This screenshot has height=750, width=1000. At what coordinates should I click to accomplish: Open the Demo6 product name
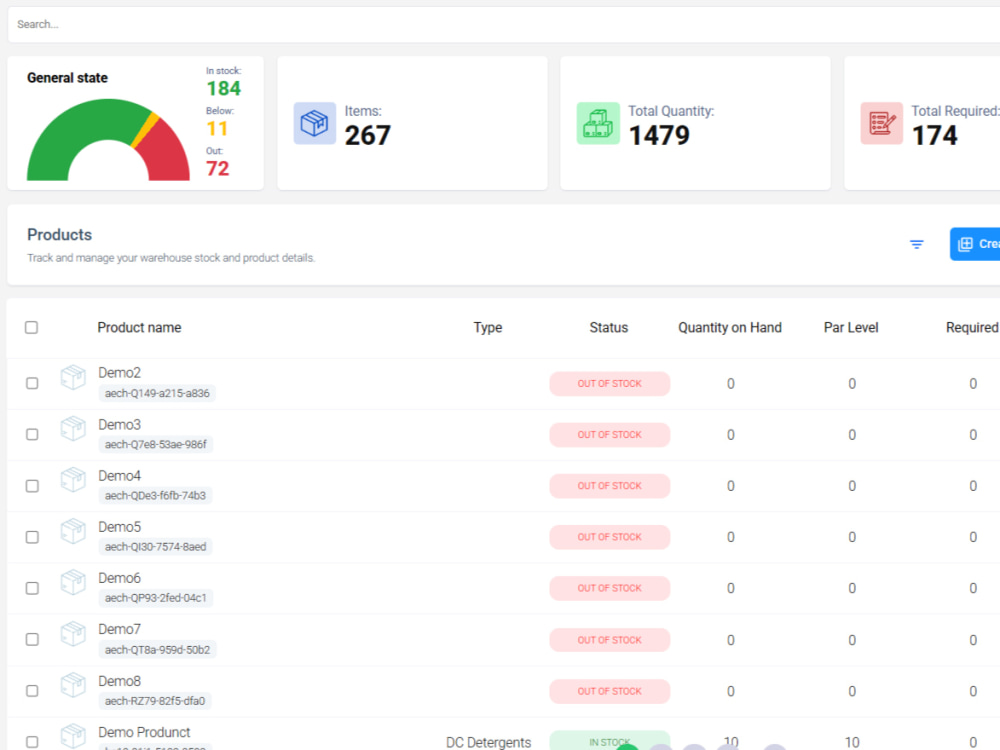pyautogui.click(x=119, y=578)
